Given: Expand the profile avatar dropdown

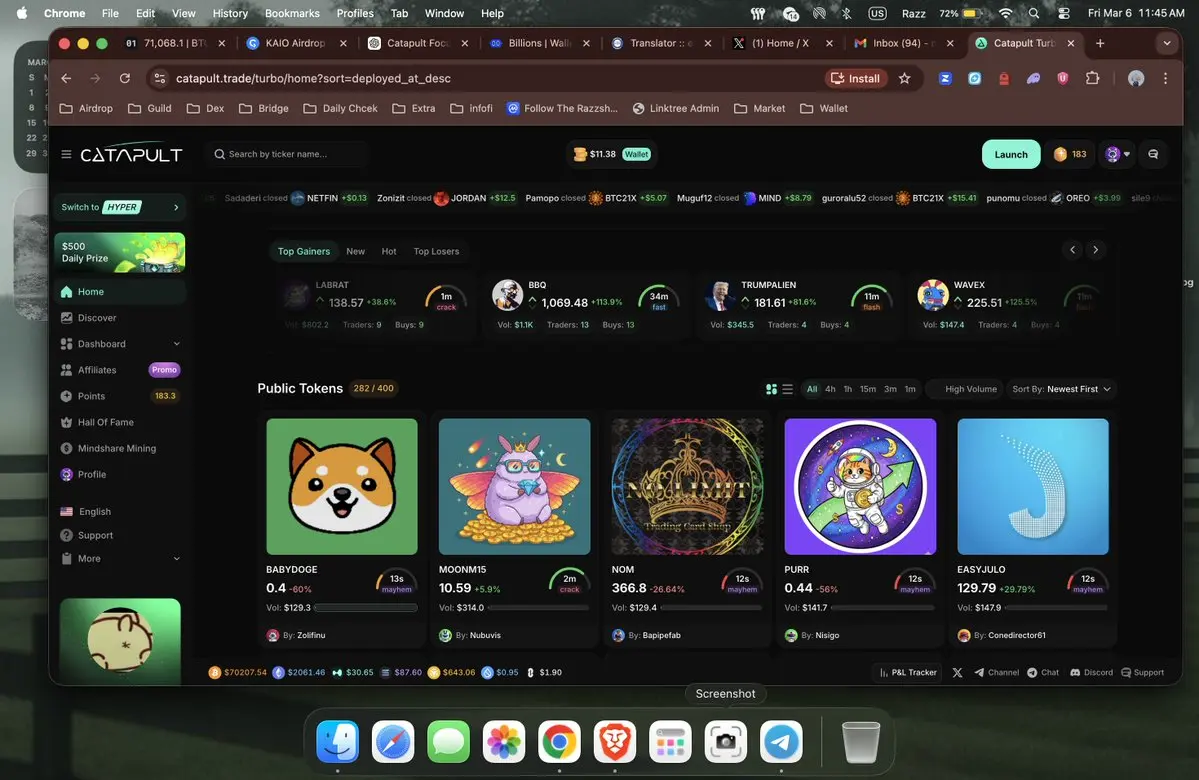Looking at the screenshot, I should pos(1117,154).
